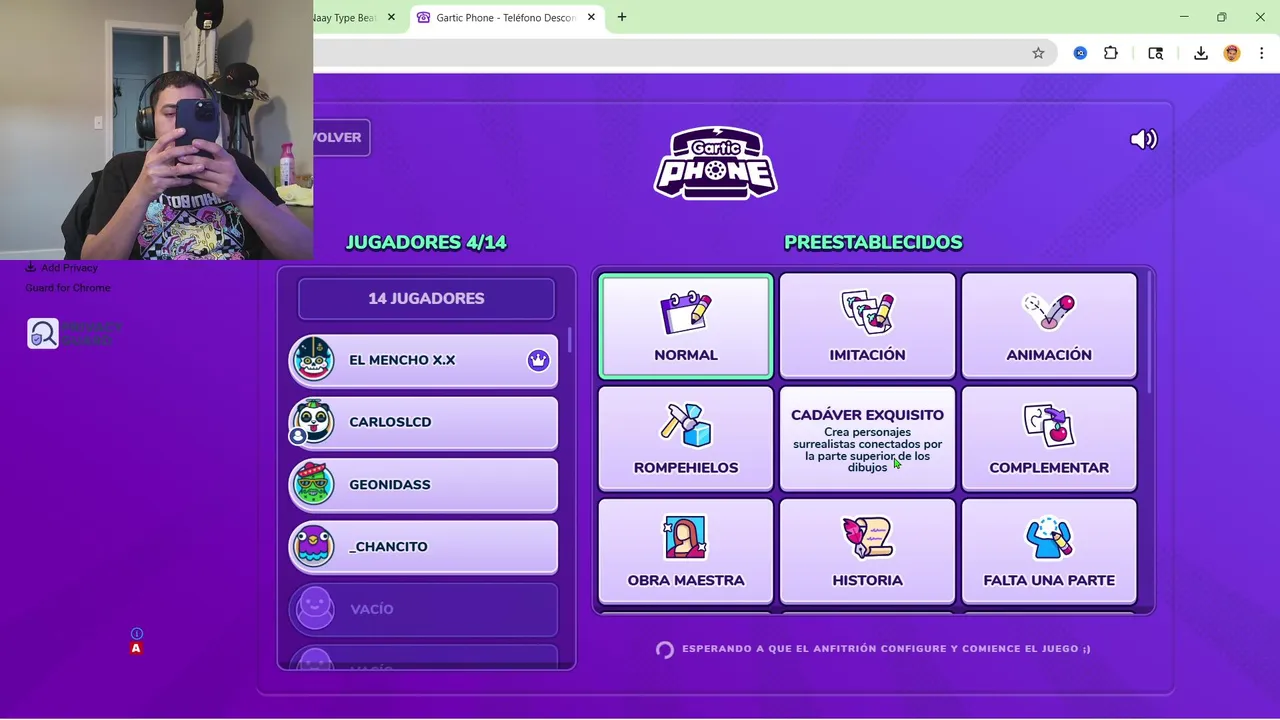Image resolution: width=1280 pixels, height=720 pixels.
Task: Mute the game sound speaker icon
Action: [x=1143, y=139]
